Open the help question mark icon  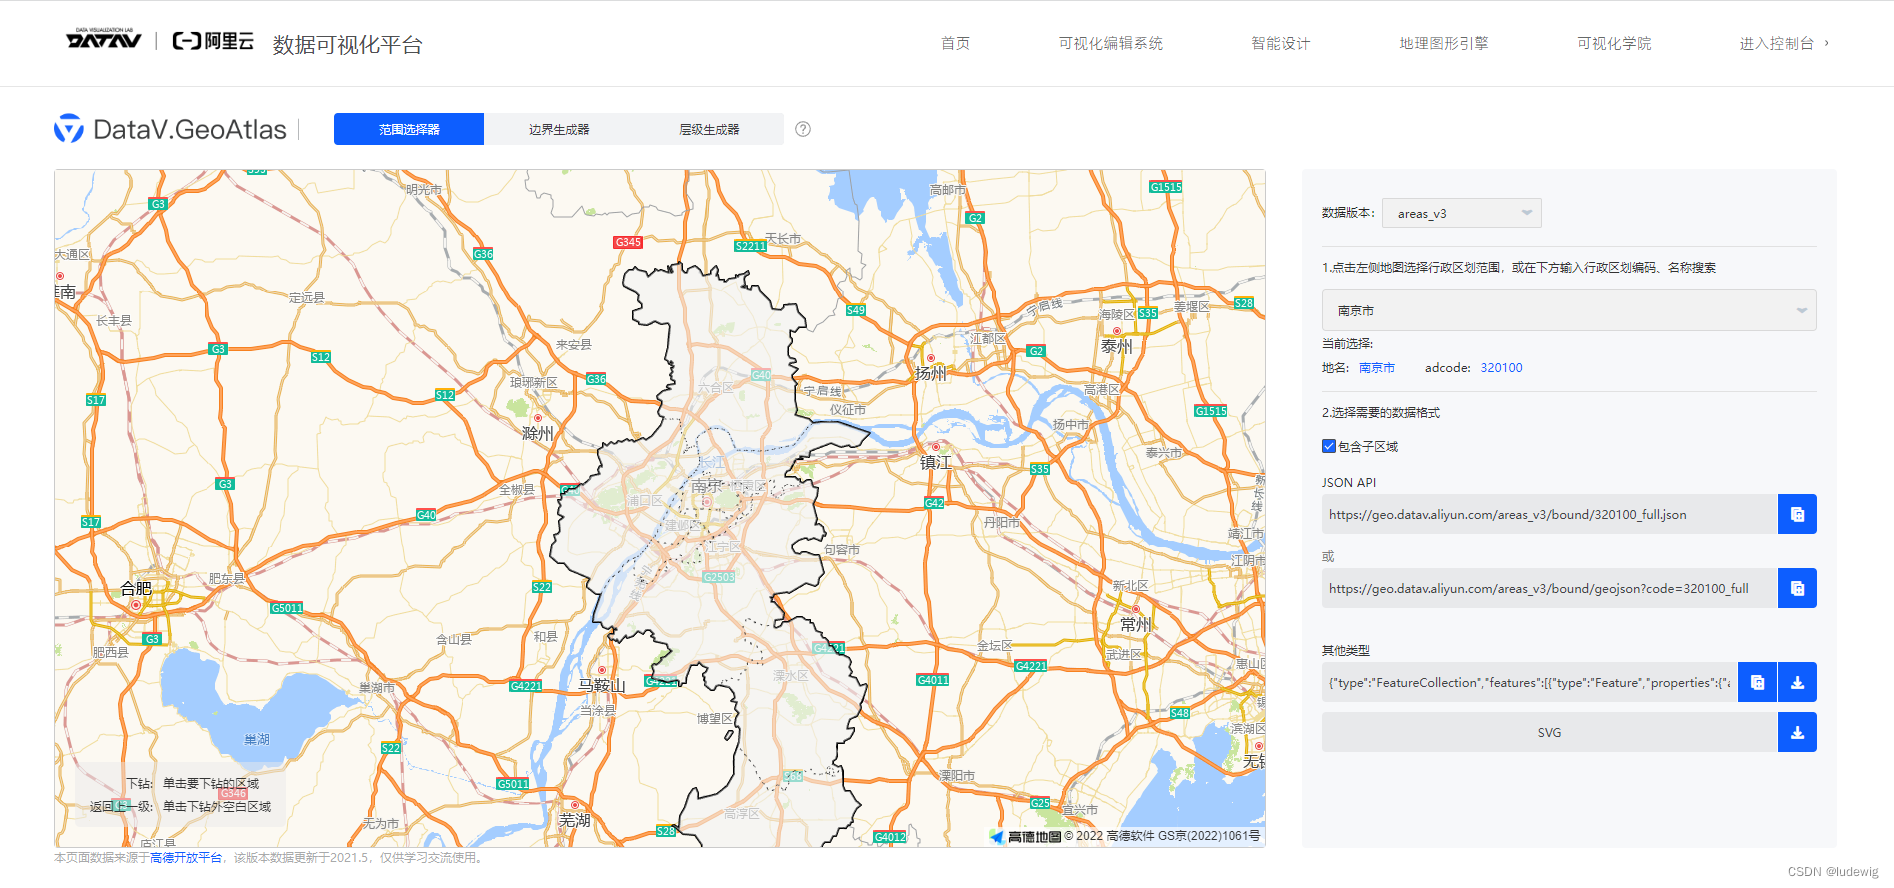pyautogui.click(x=803, y=129)
